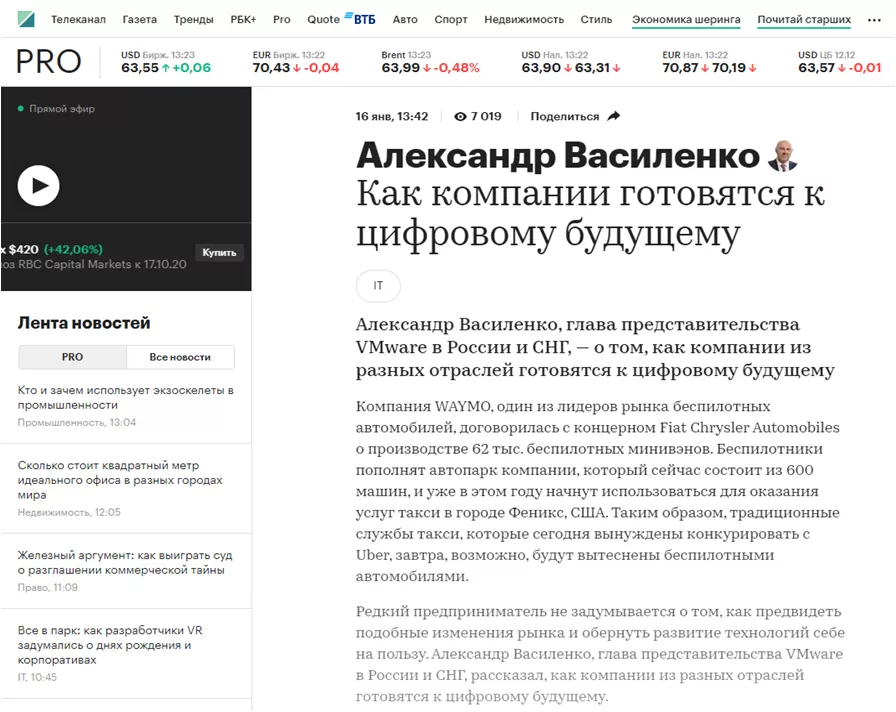Click the Александр Василенко author name heading

(x=558, y=155)
